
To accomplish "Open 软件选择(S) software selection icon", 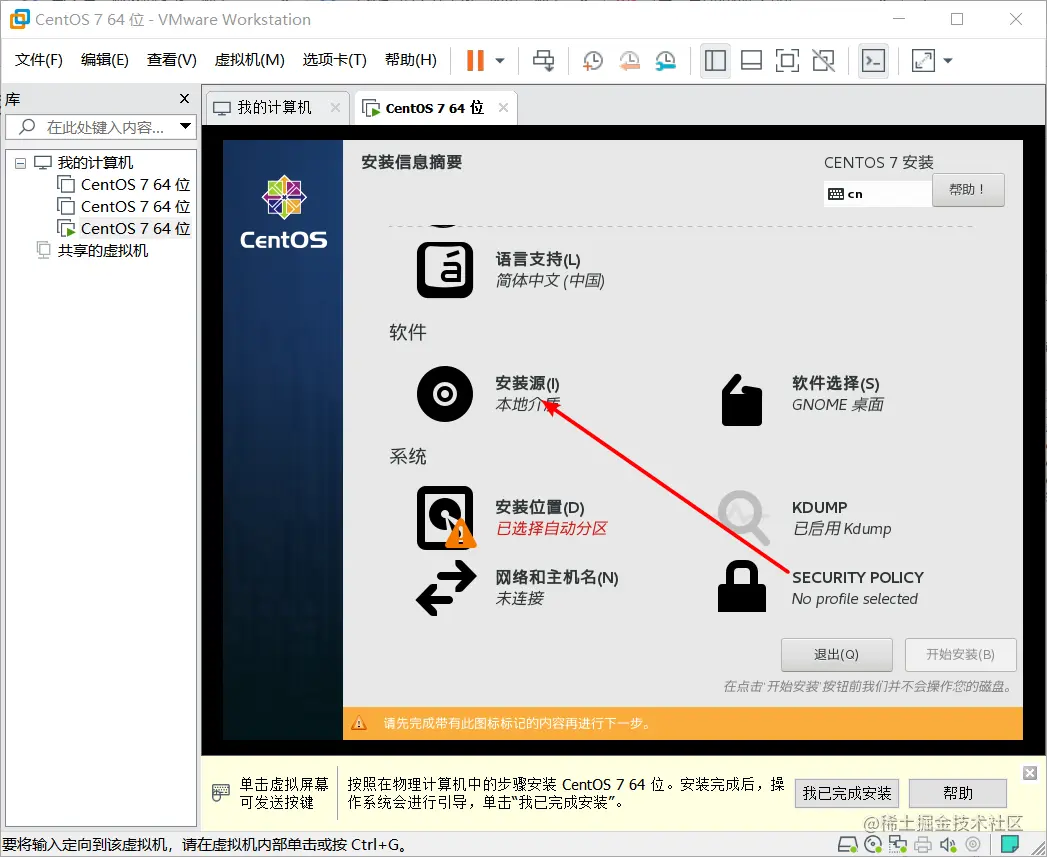I will click(742, 399).
